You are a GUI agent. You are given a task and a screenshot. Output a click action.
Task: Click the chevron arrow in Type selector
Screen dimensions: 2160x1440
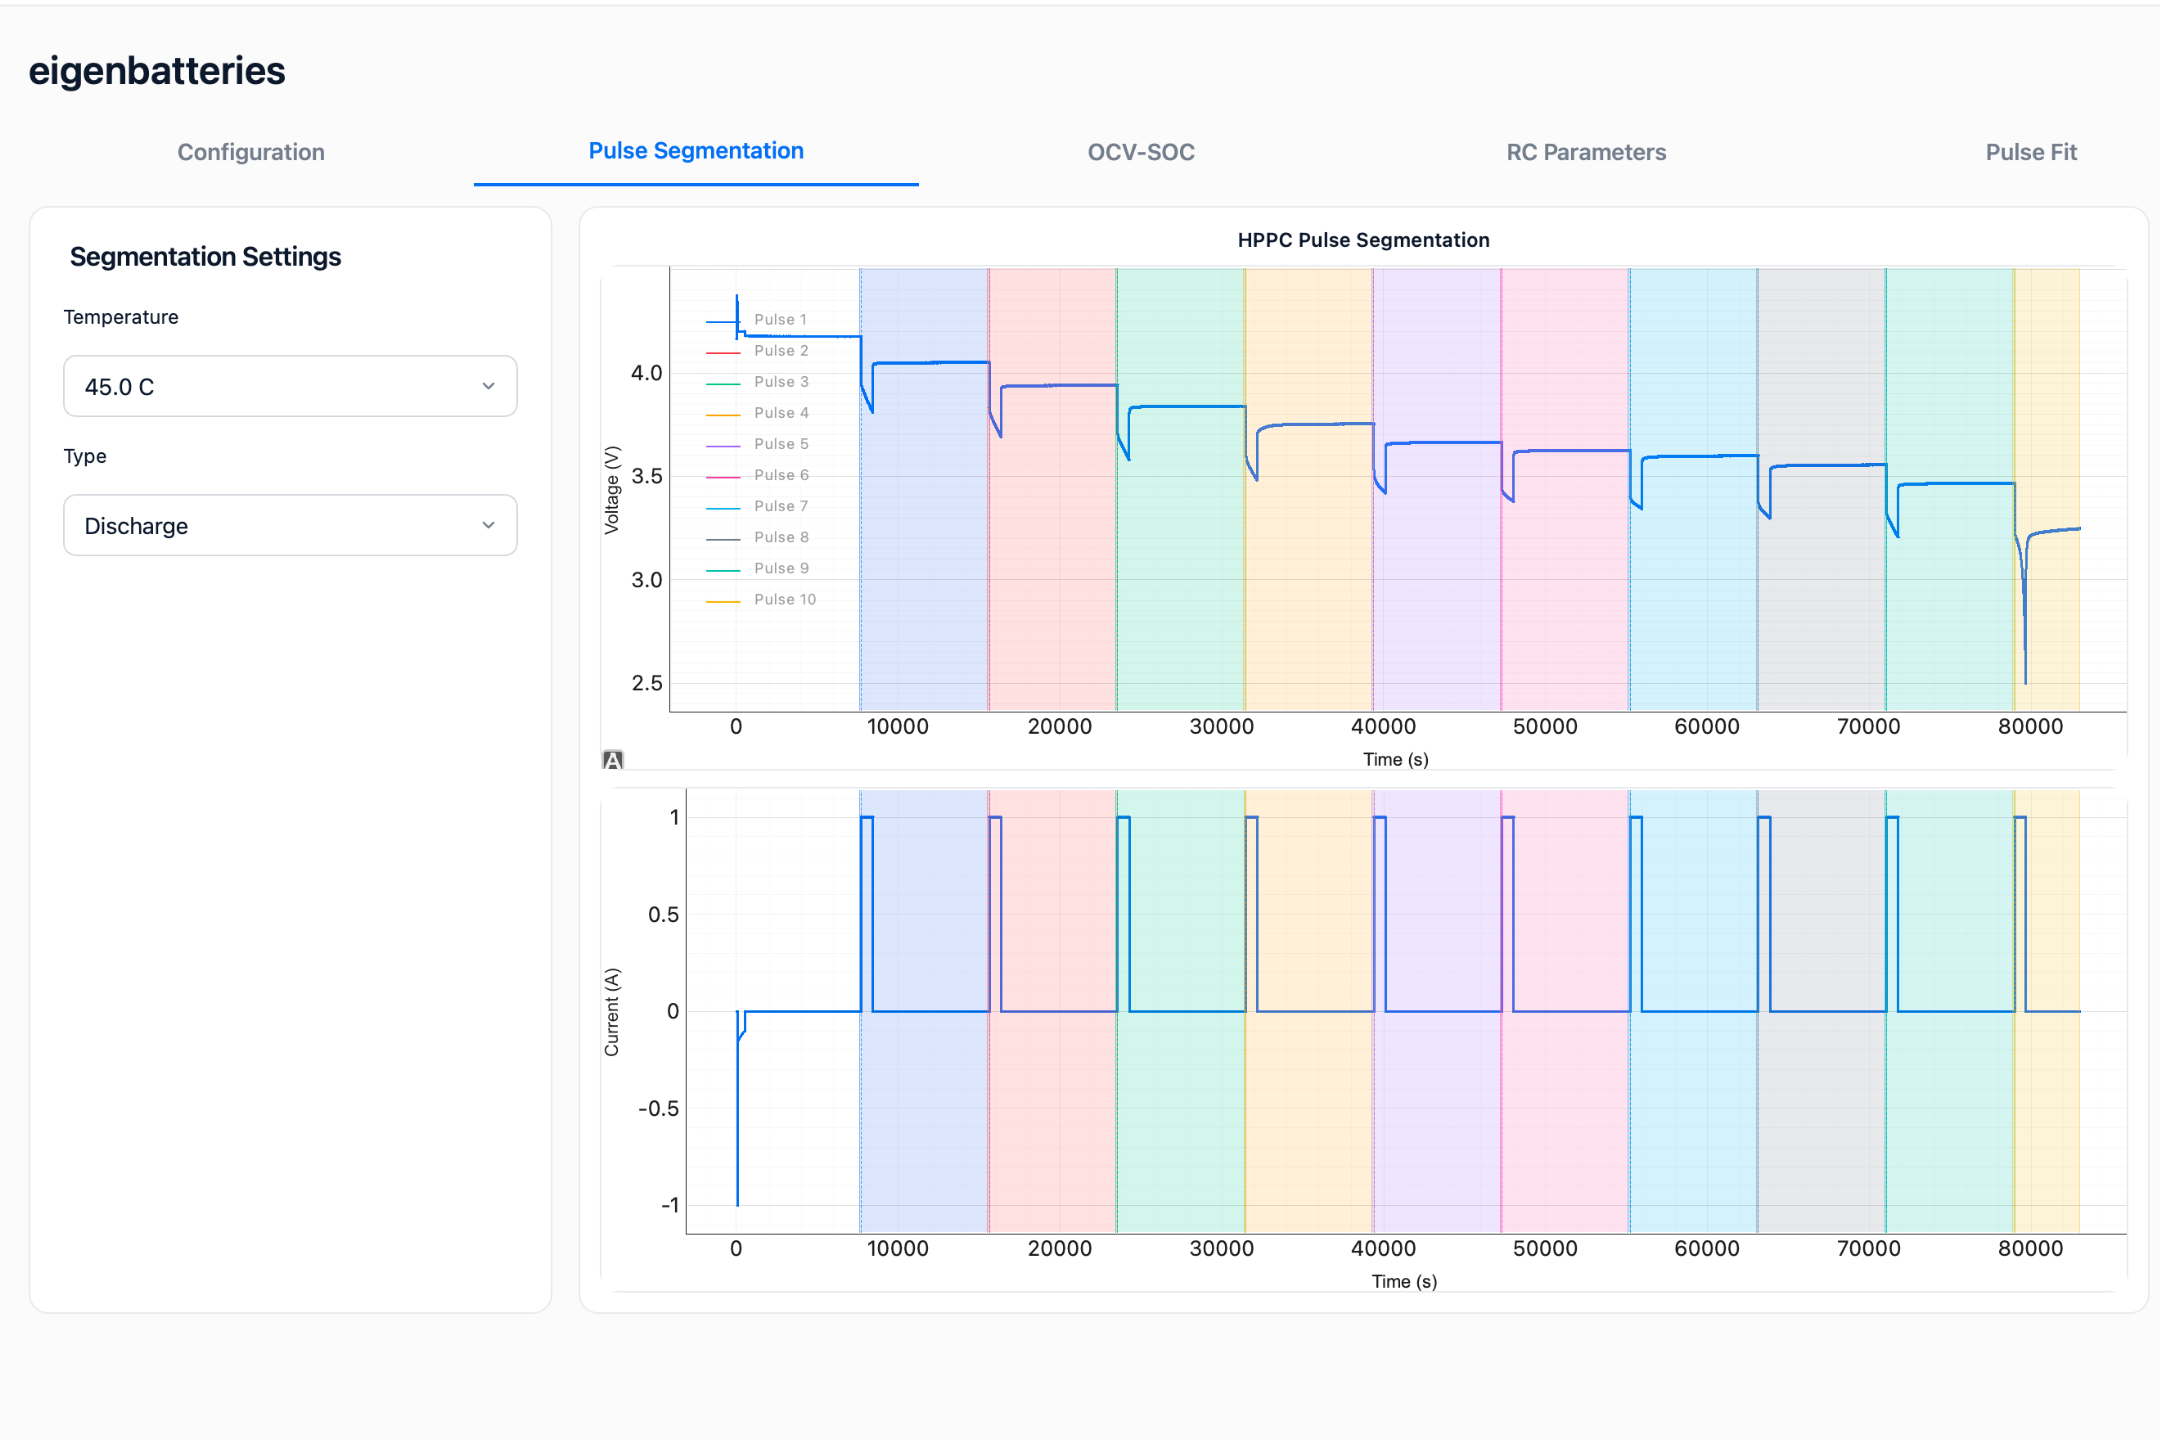click(488, 525)
